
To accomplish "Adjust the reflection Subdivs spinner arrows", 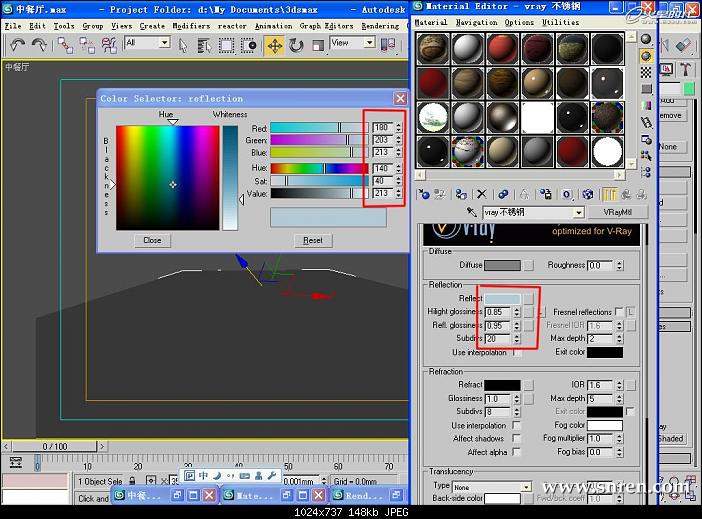I will point(517,339).
